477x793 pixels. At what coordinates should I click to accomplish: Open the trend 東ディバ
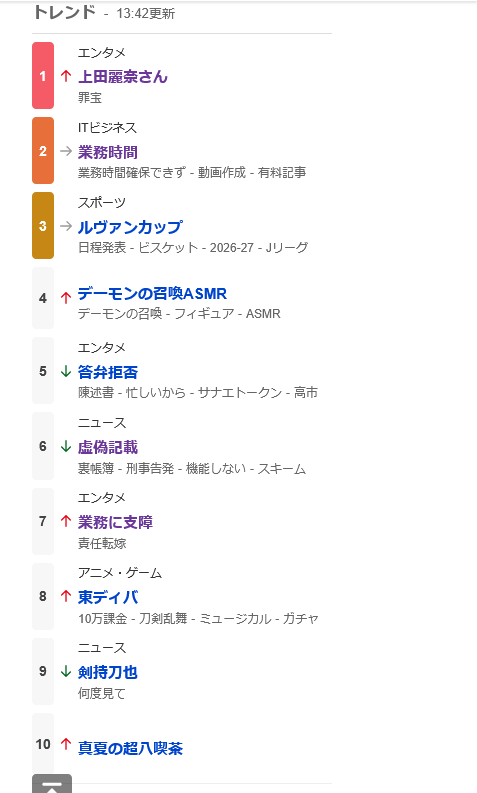pos(108,597)
